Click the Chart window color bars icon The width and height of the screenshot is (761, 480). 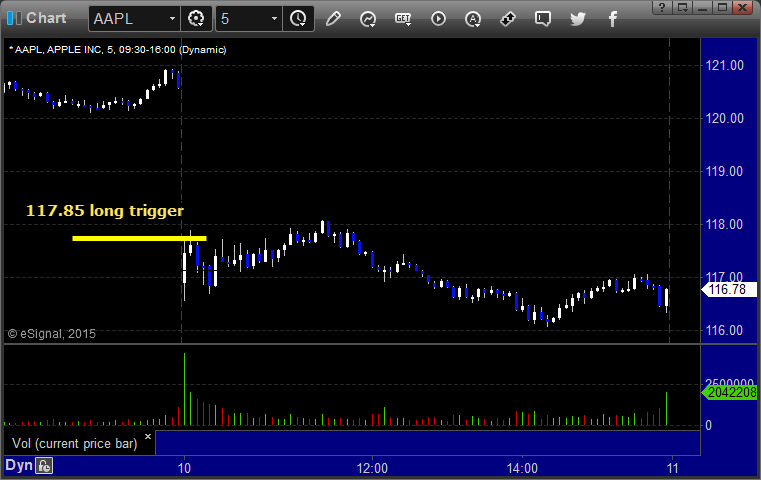click(14, 18)
